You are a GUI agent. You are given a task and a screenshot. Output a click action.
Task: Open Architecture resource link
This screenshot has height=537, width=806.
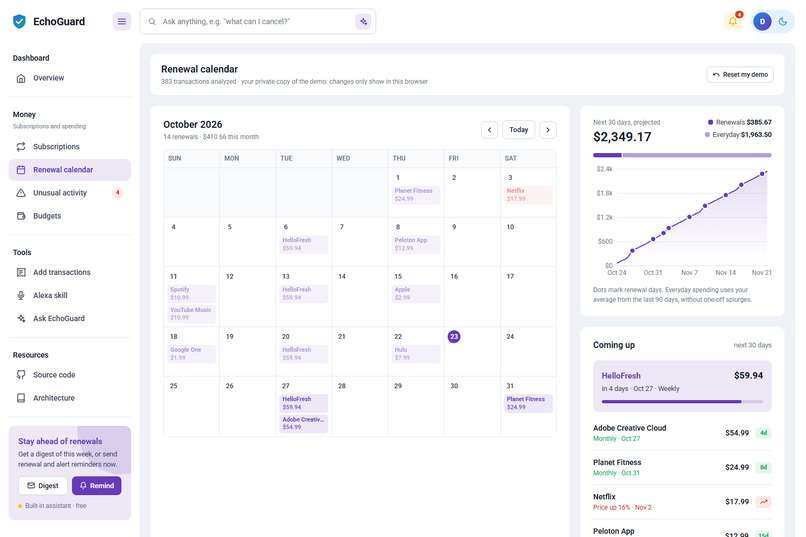click(x=70, y=398)
